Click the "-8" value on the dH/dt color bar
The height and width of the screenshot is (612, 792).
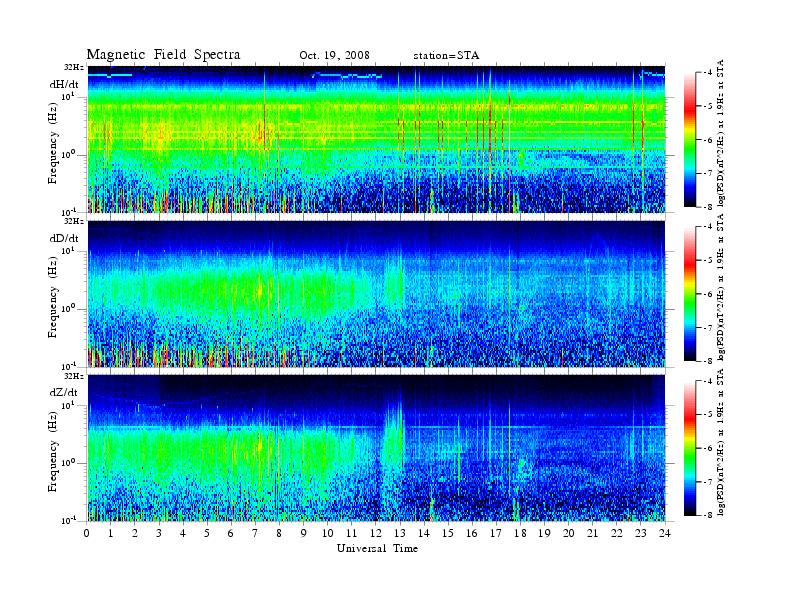[x=709, y=207]
